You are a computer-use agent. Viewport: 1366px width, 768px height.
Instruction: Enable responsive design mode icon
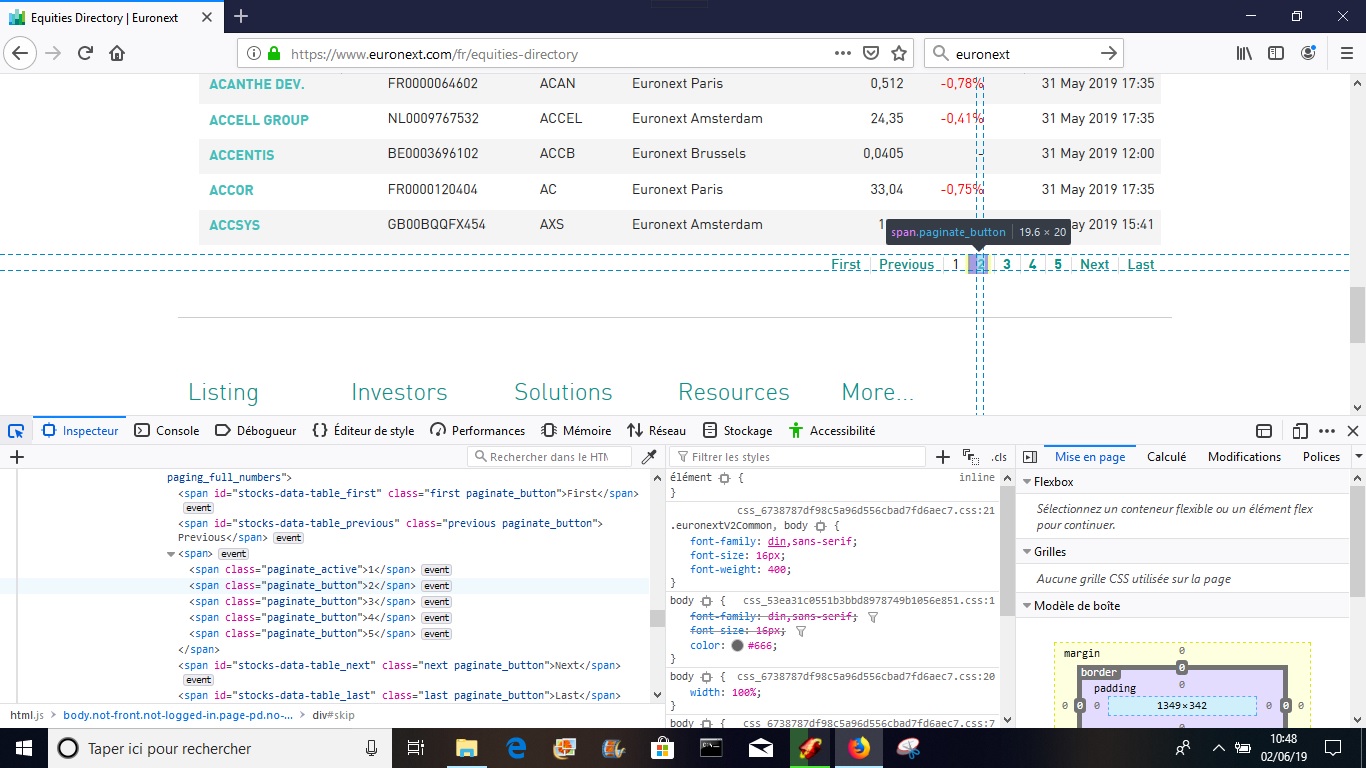tap(1300, 431)
